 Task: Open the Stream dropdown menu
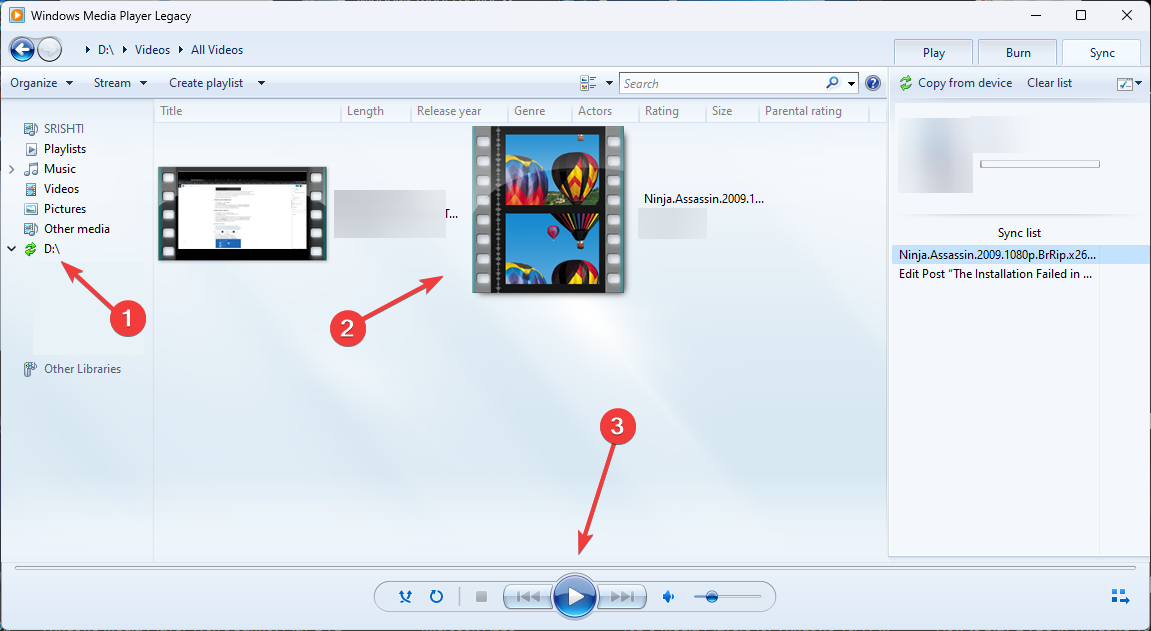(x=120, y=83)
